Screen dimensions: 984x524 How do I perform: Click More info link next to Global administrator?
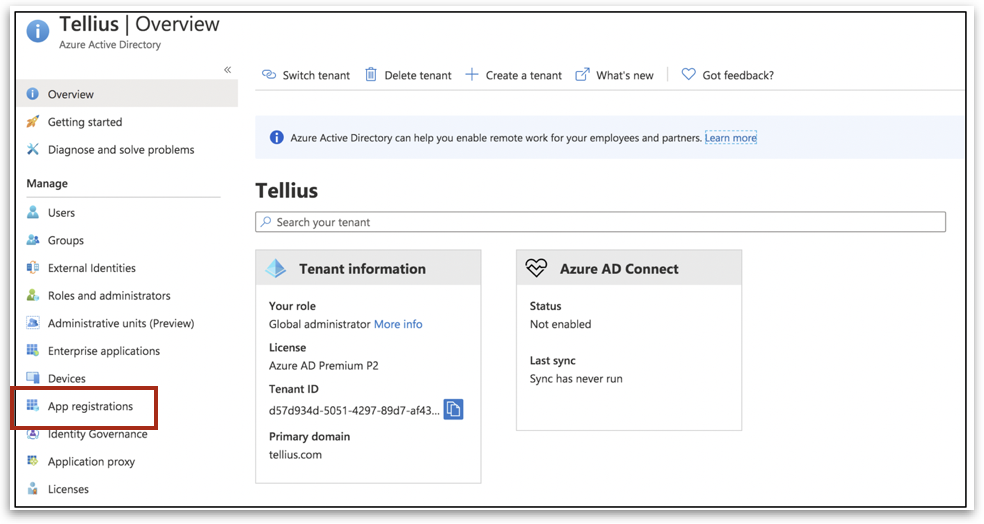(398, 324)
